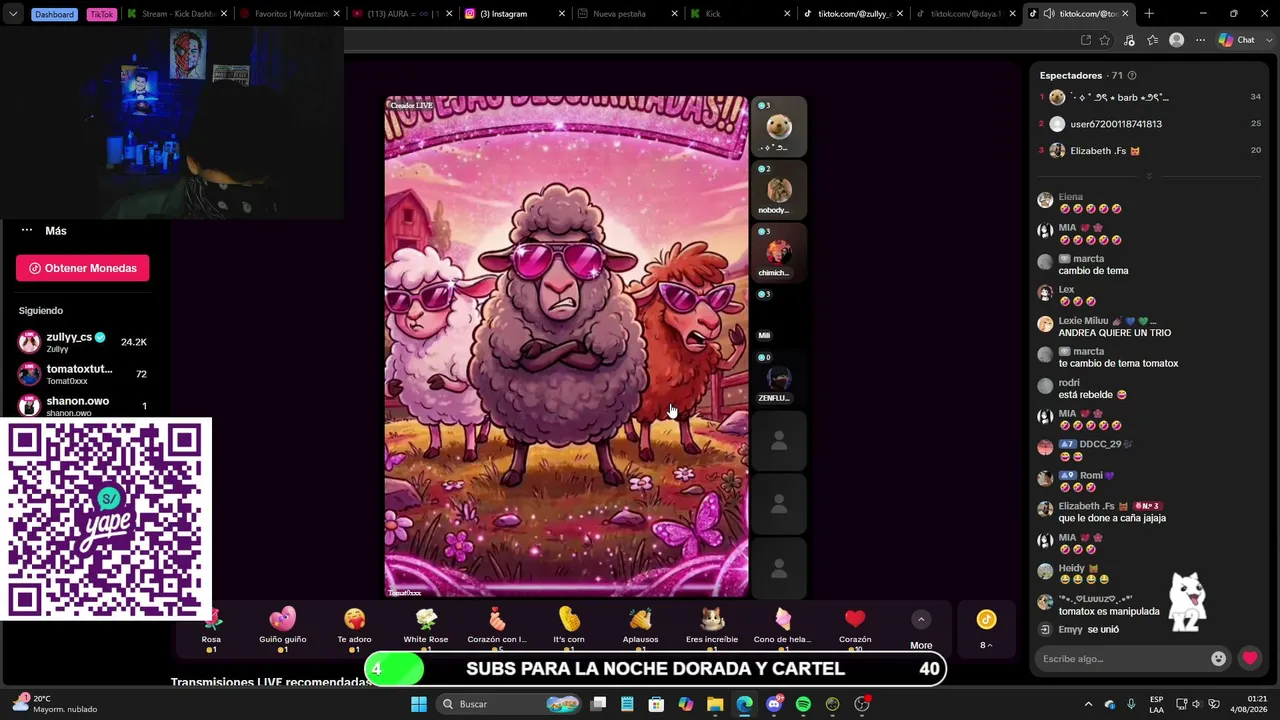Mute audio on the active TikTok tab
This screenshot has height=720, width=1280.
1048,14
